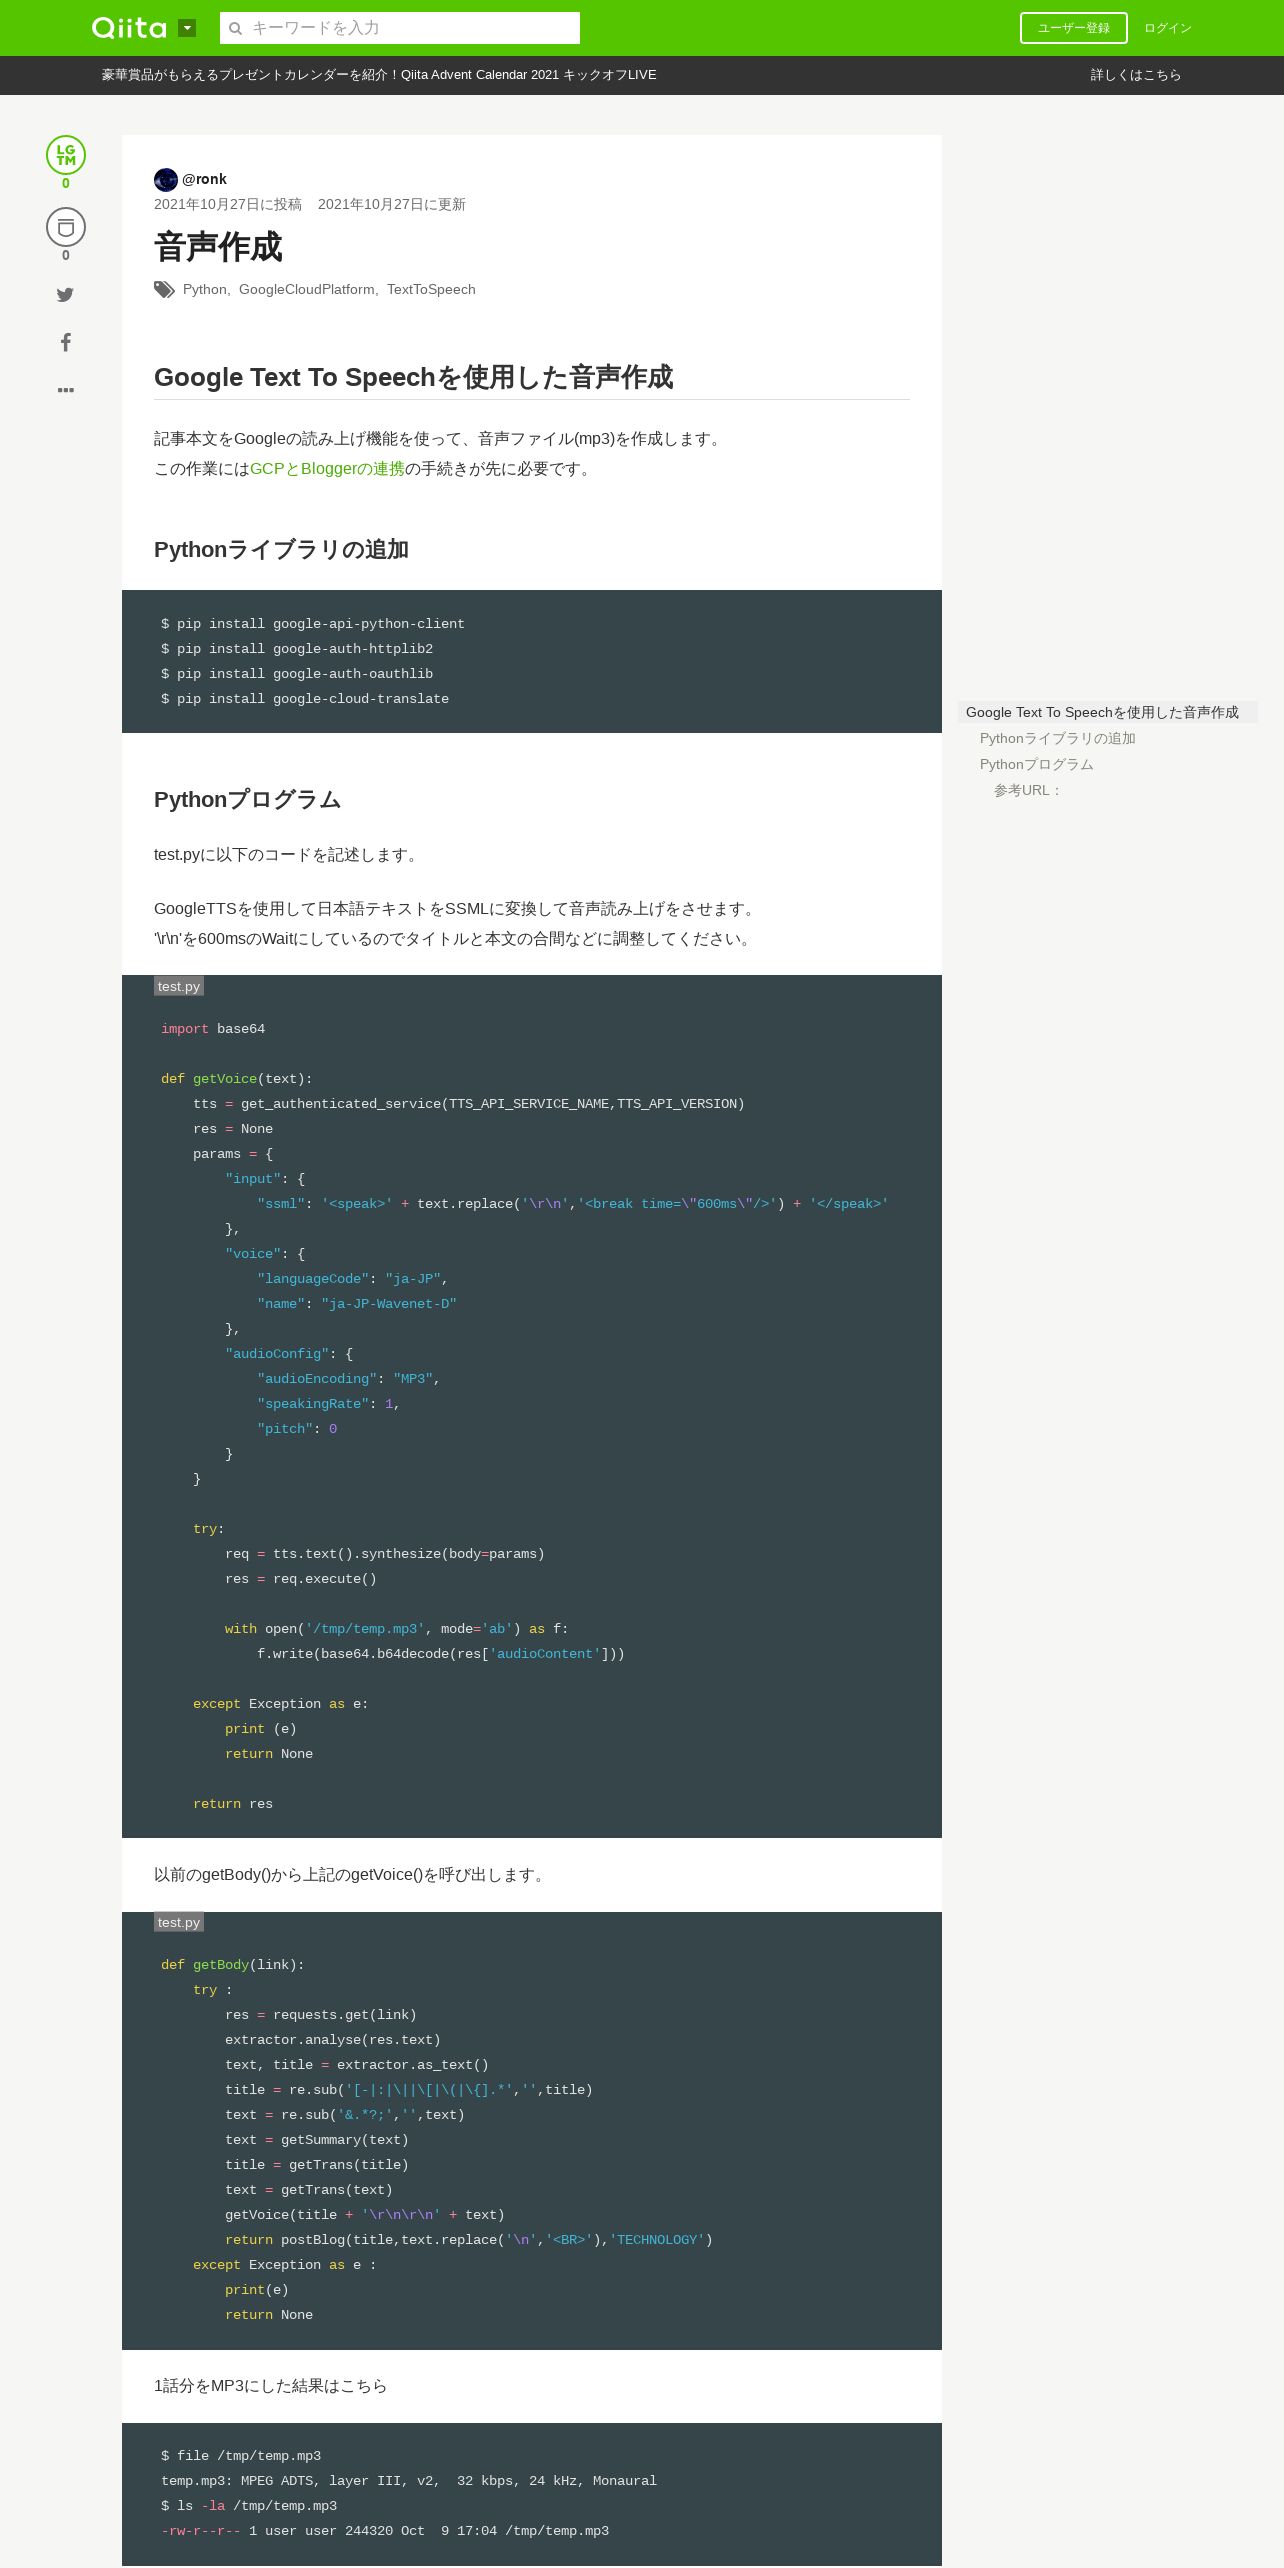Screen dimensions: 1284x2568
Task: Open the Advent Calendar 2021 announcement banner
Action: pyautogui.click(x=379, y=75)
